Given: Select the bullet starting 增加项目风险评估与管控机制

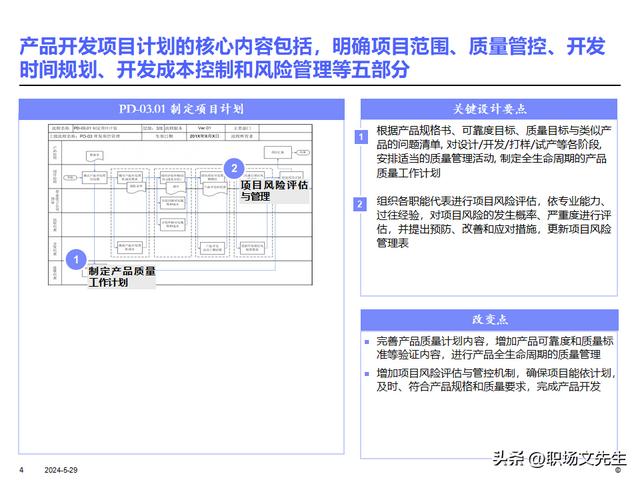Looking at the screenshot, I should pyautogui.click(x=495, y=380).
